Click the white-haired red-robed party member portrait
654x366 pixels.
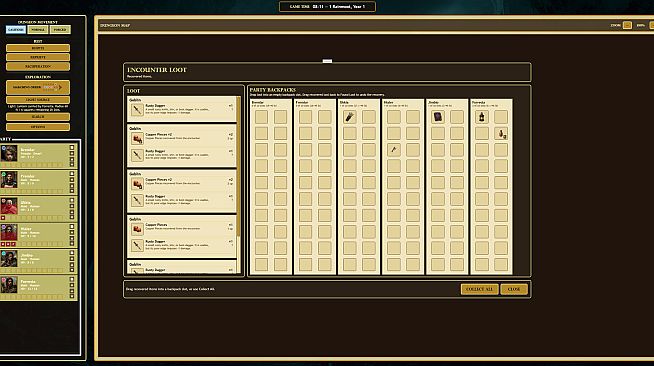coord(9,206)
